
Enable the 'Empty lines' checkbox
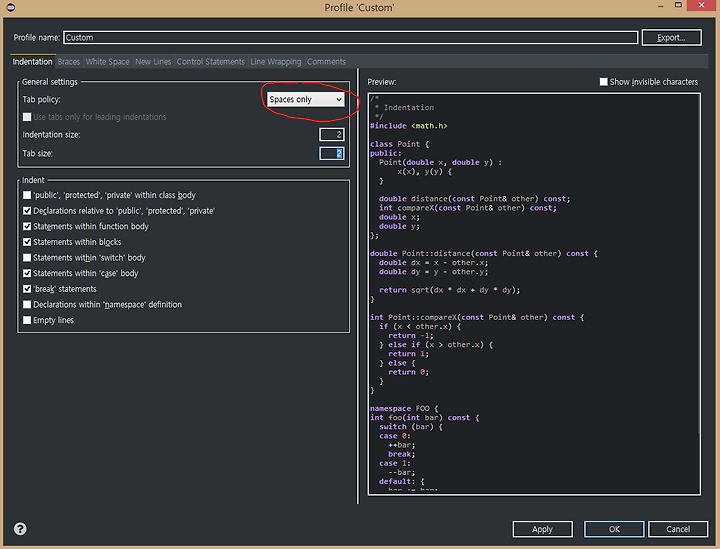(27, 320)
